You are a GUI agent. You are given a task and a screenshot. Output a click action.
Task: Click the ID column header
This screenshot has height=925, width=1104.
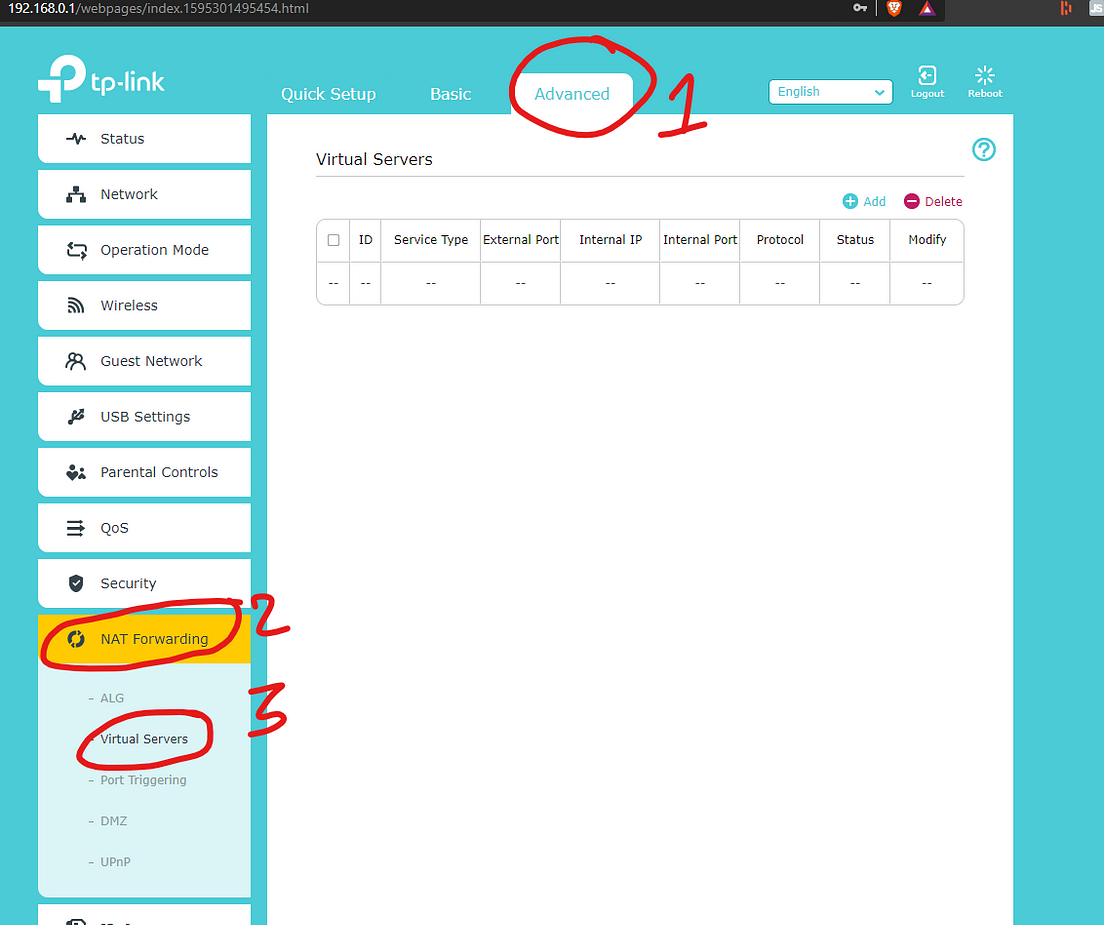[x=365, y=240]
